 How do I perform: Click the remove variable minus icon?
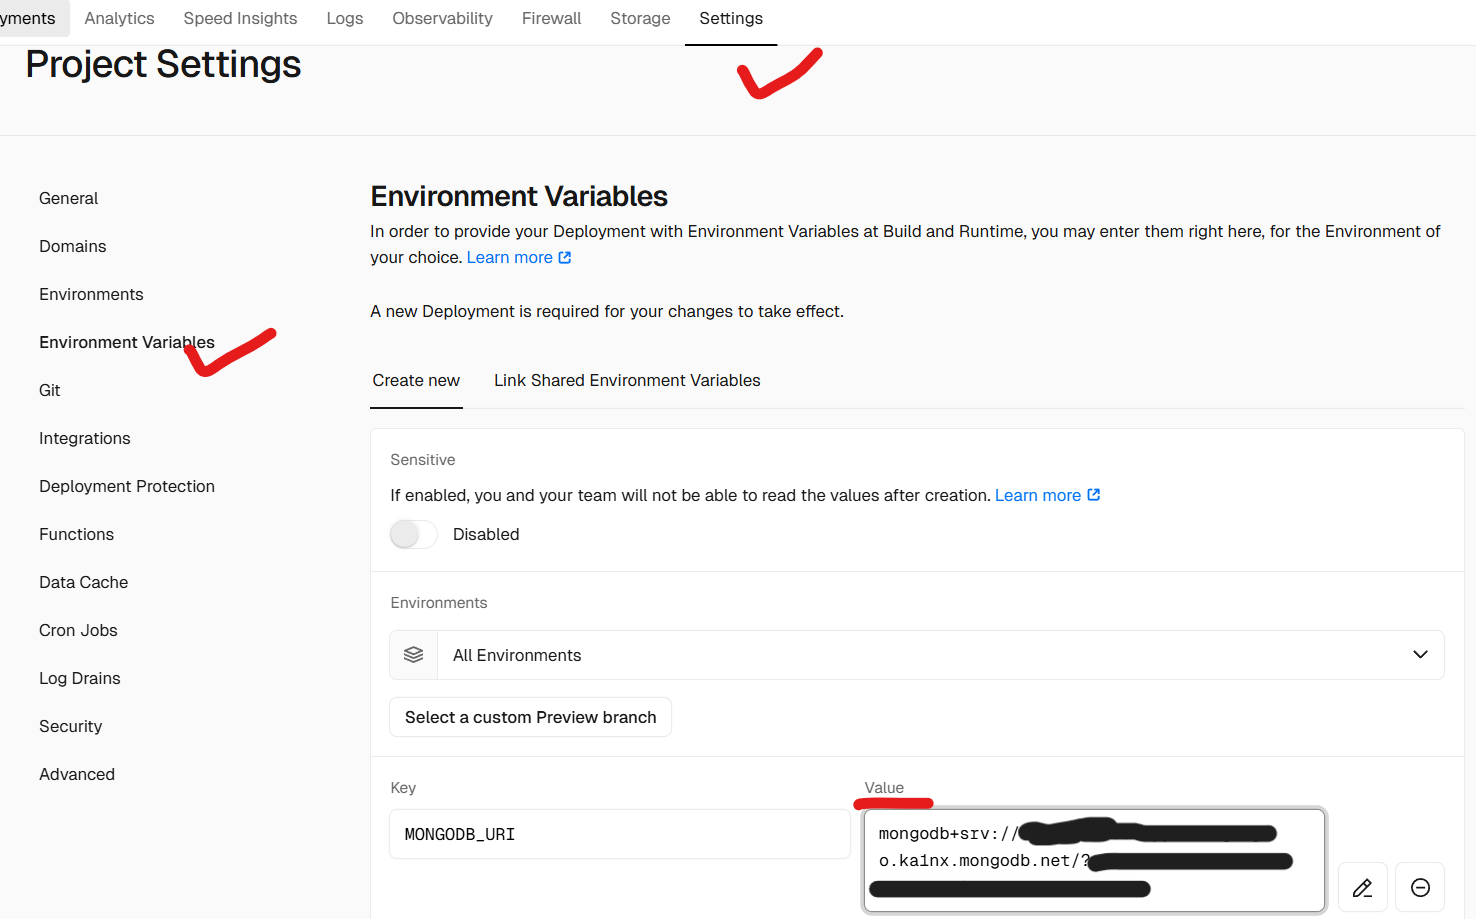(1420, 887)
